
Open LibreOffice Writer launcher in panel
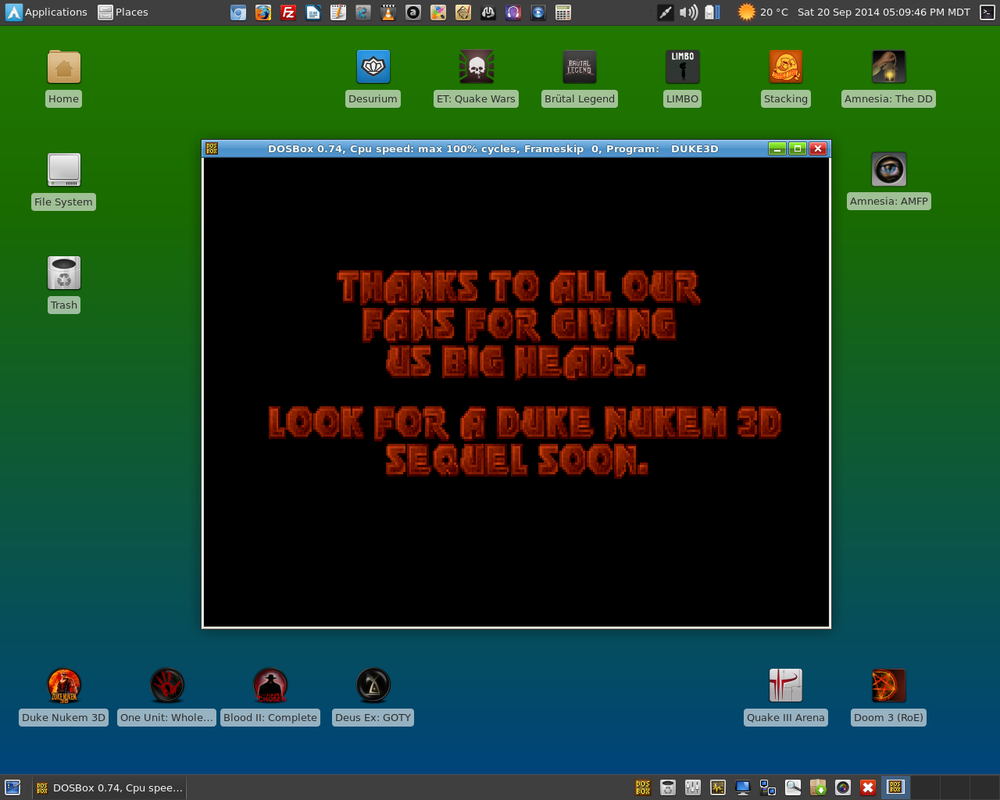[x=313, y=12]
